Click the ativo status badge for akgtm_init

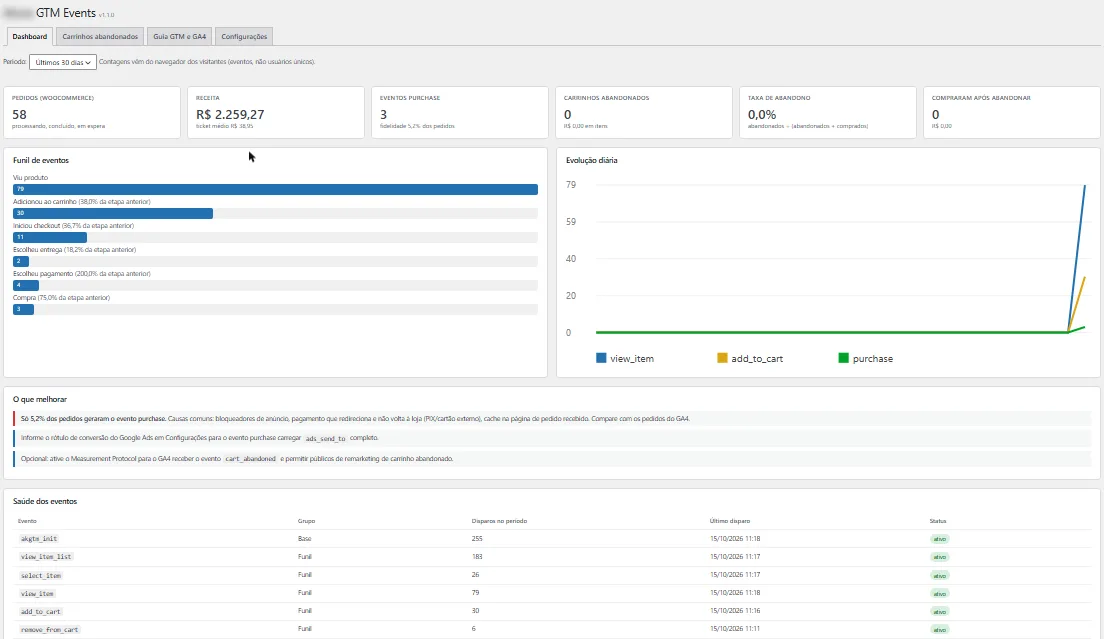click(x=939, y=539)
